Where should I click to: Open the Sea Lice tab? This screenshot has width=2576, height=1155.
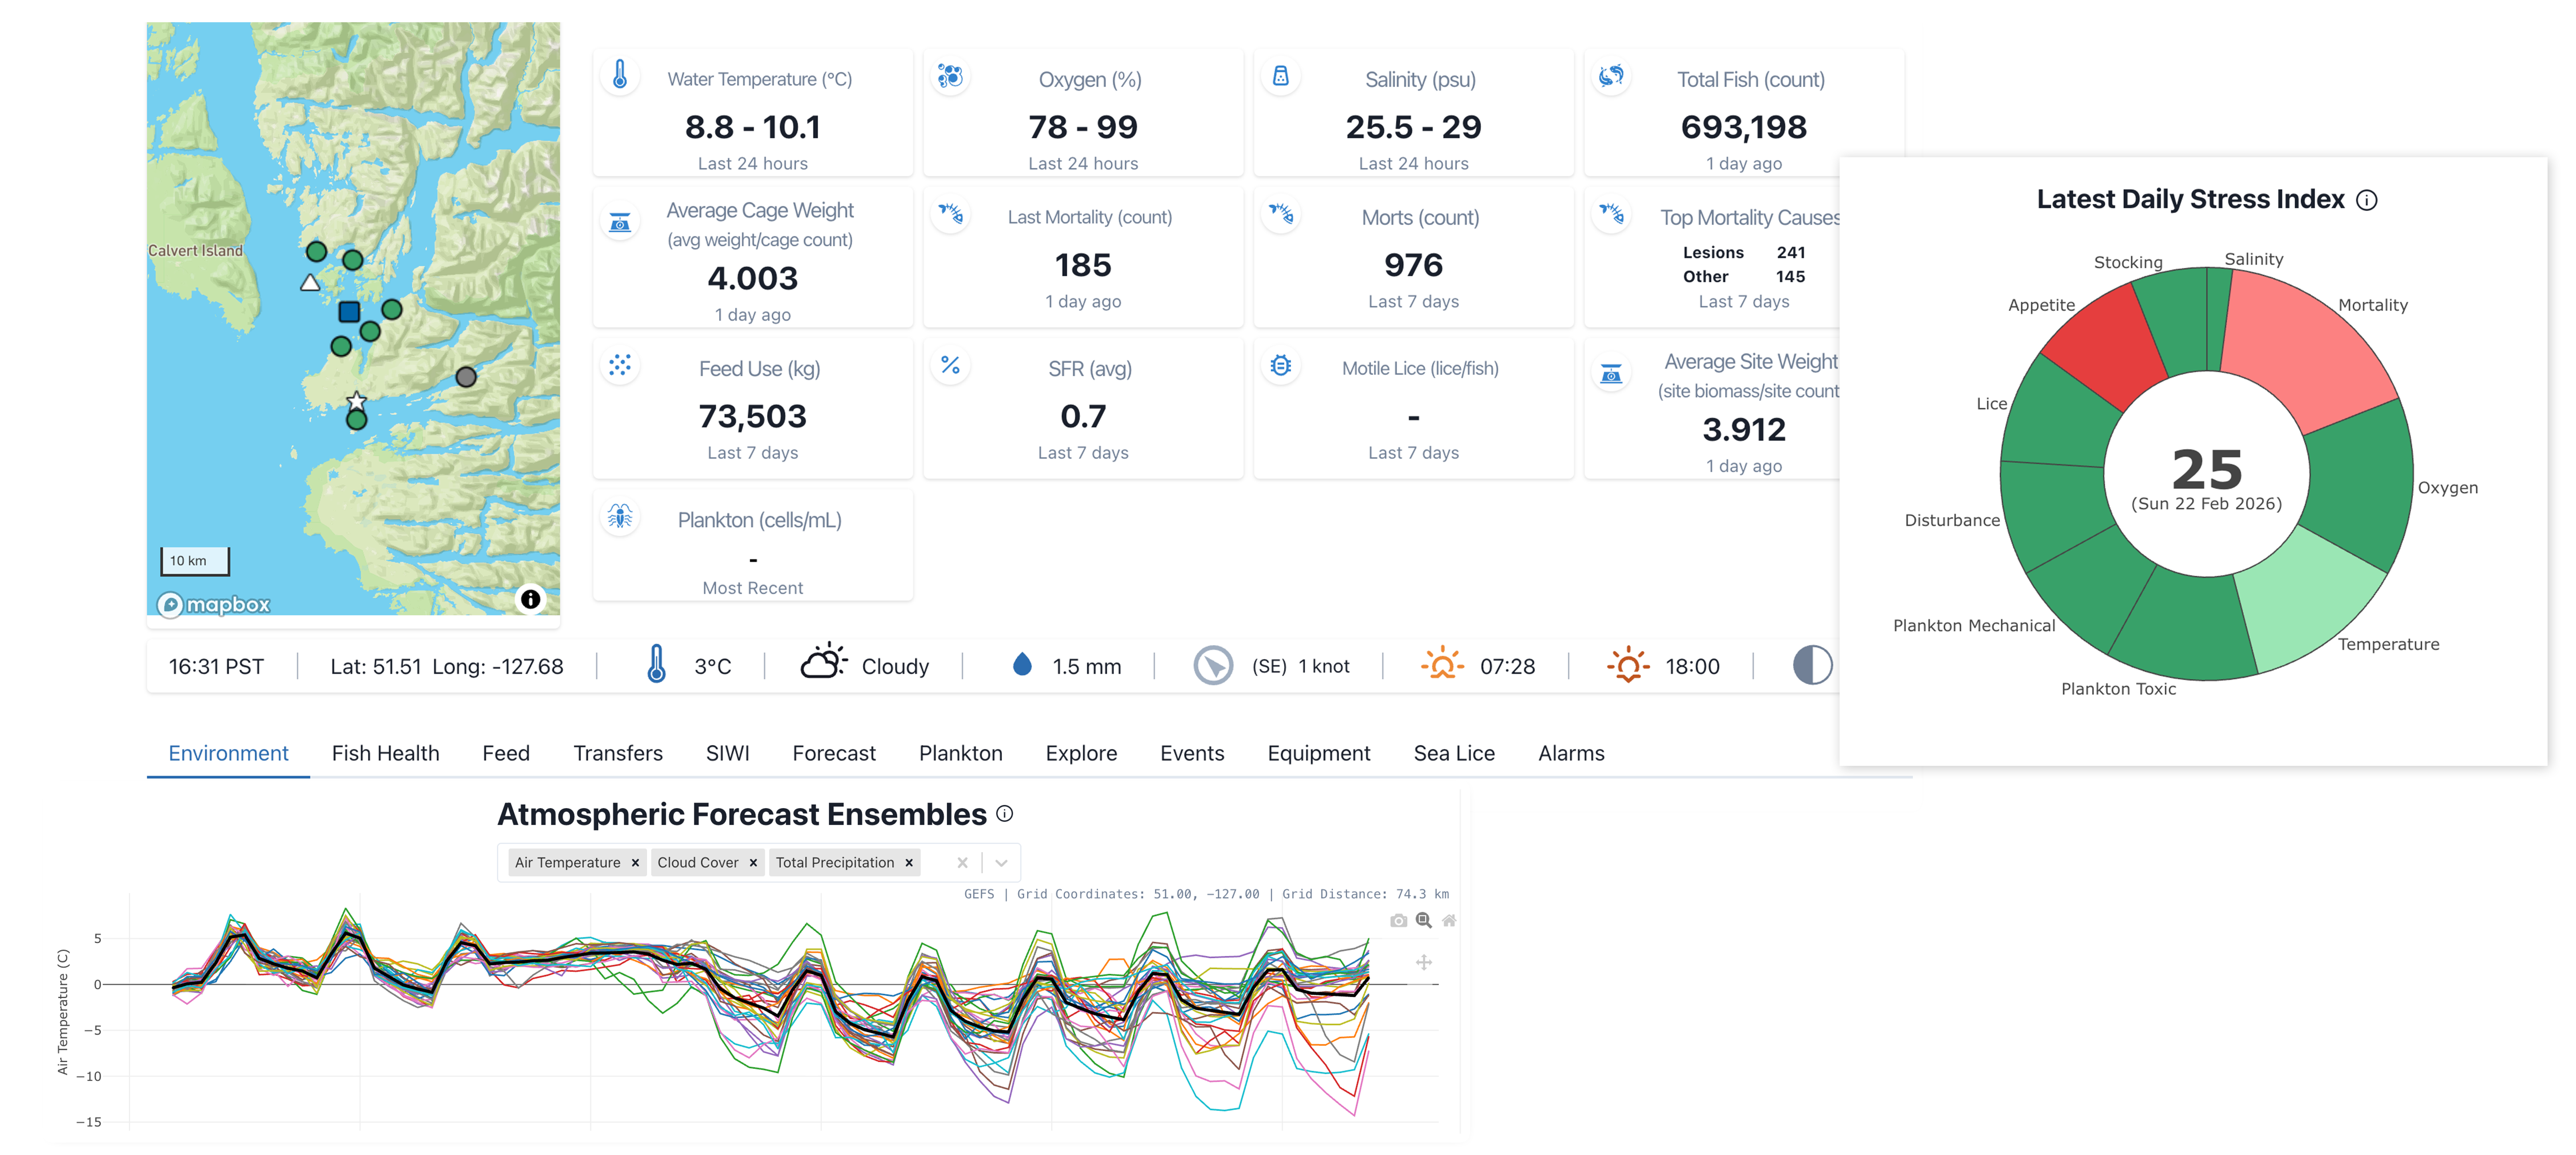point(1453,752)
